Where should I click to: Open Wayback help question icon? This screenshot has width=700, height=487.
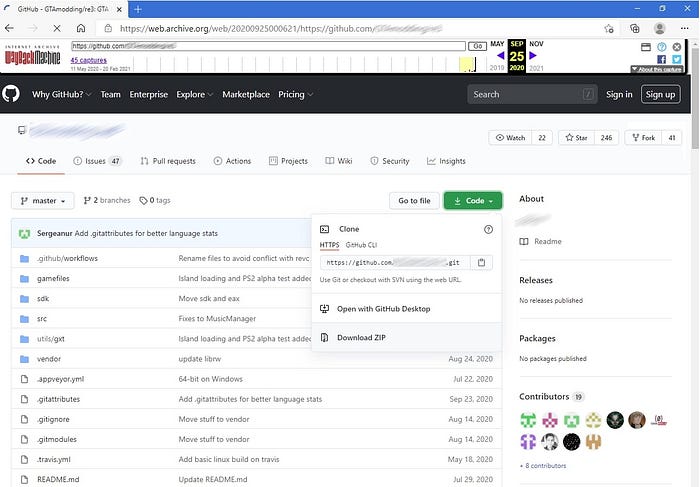coord(662,47)
